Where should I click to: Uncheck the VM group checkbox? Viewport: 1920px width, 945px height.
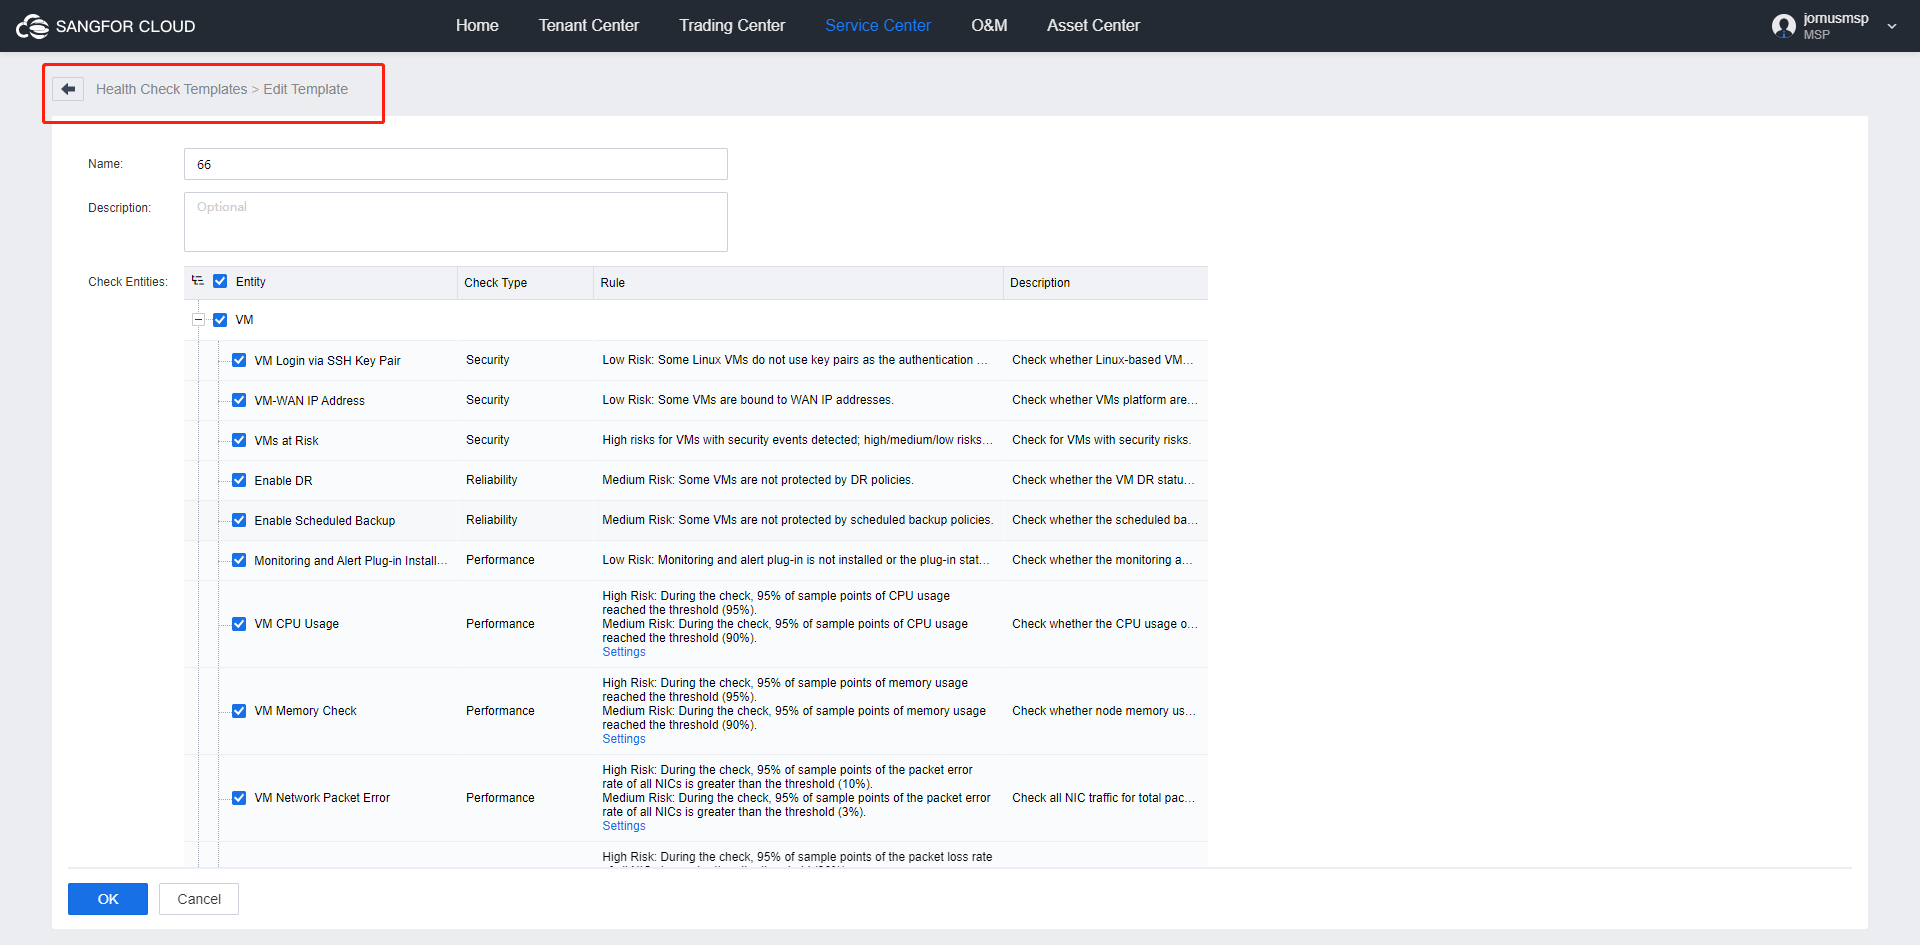click(220, 320)
